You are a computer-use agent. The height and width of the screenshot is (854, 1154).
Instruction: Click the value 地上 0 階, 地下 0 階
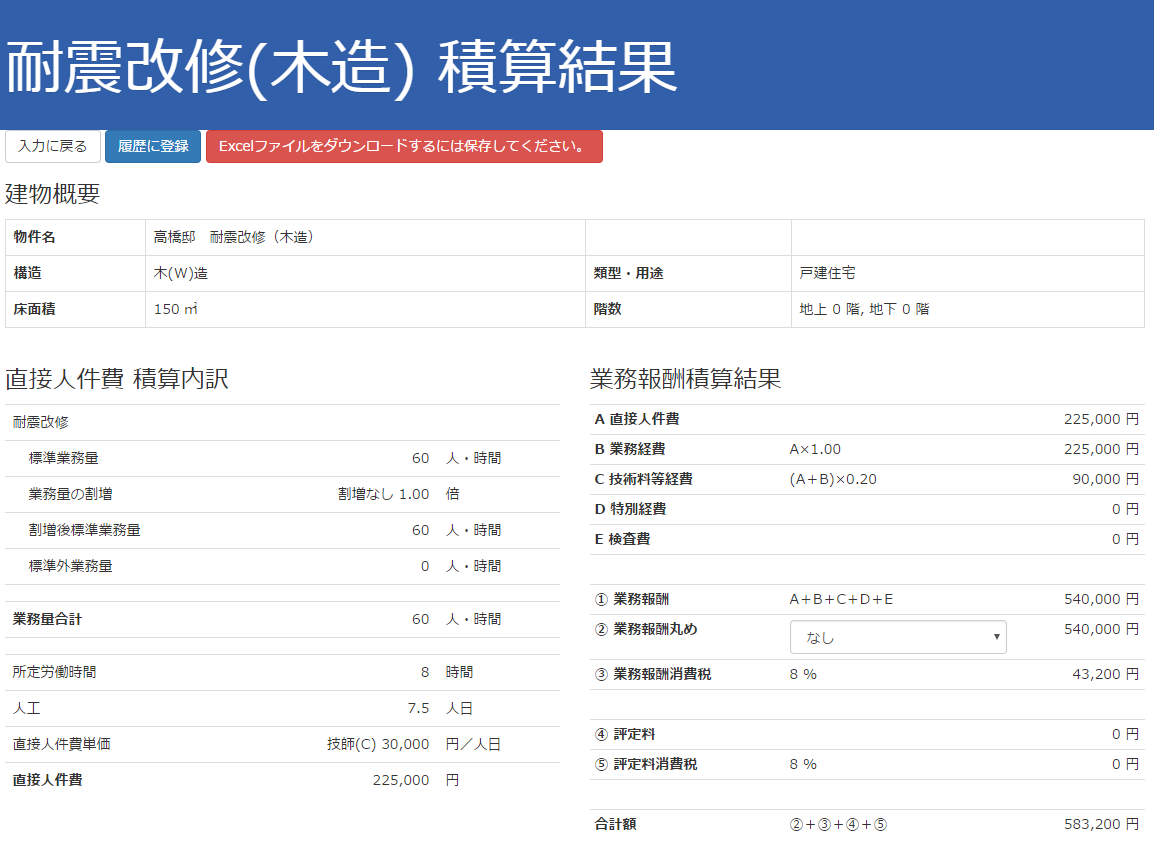coord(864,309)
